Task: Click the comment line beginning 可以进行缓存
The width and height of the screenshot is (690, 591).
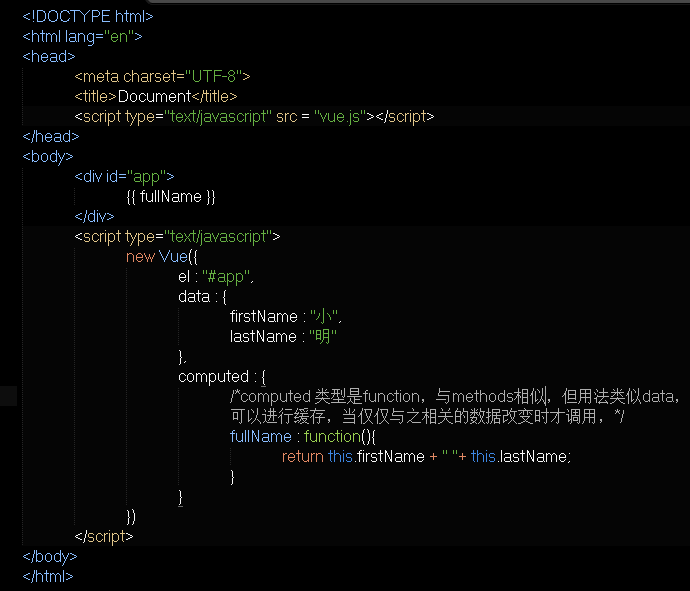Action: 427,417
